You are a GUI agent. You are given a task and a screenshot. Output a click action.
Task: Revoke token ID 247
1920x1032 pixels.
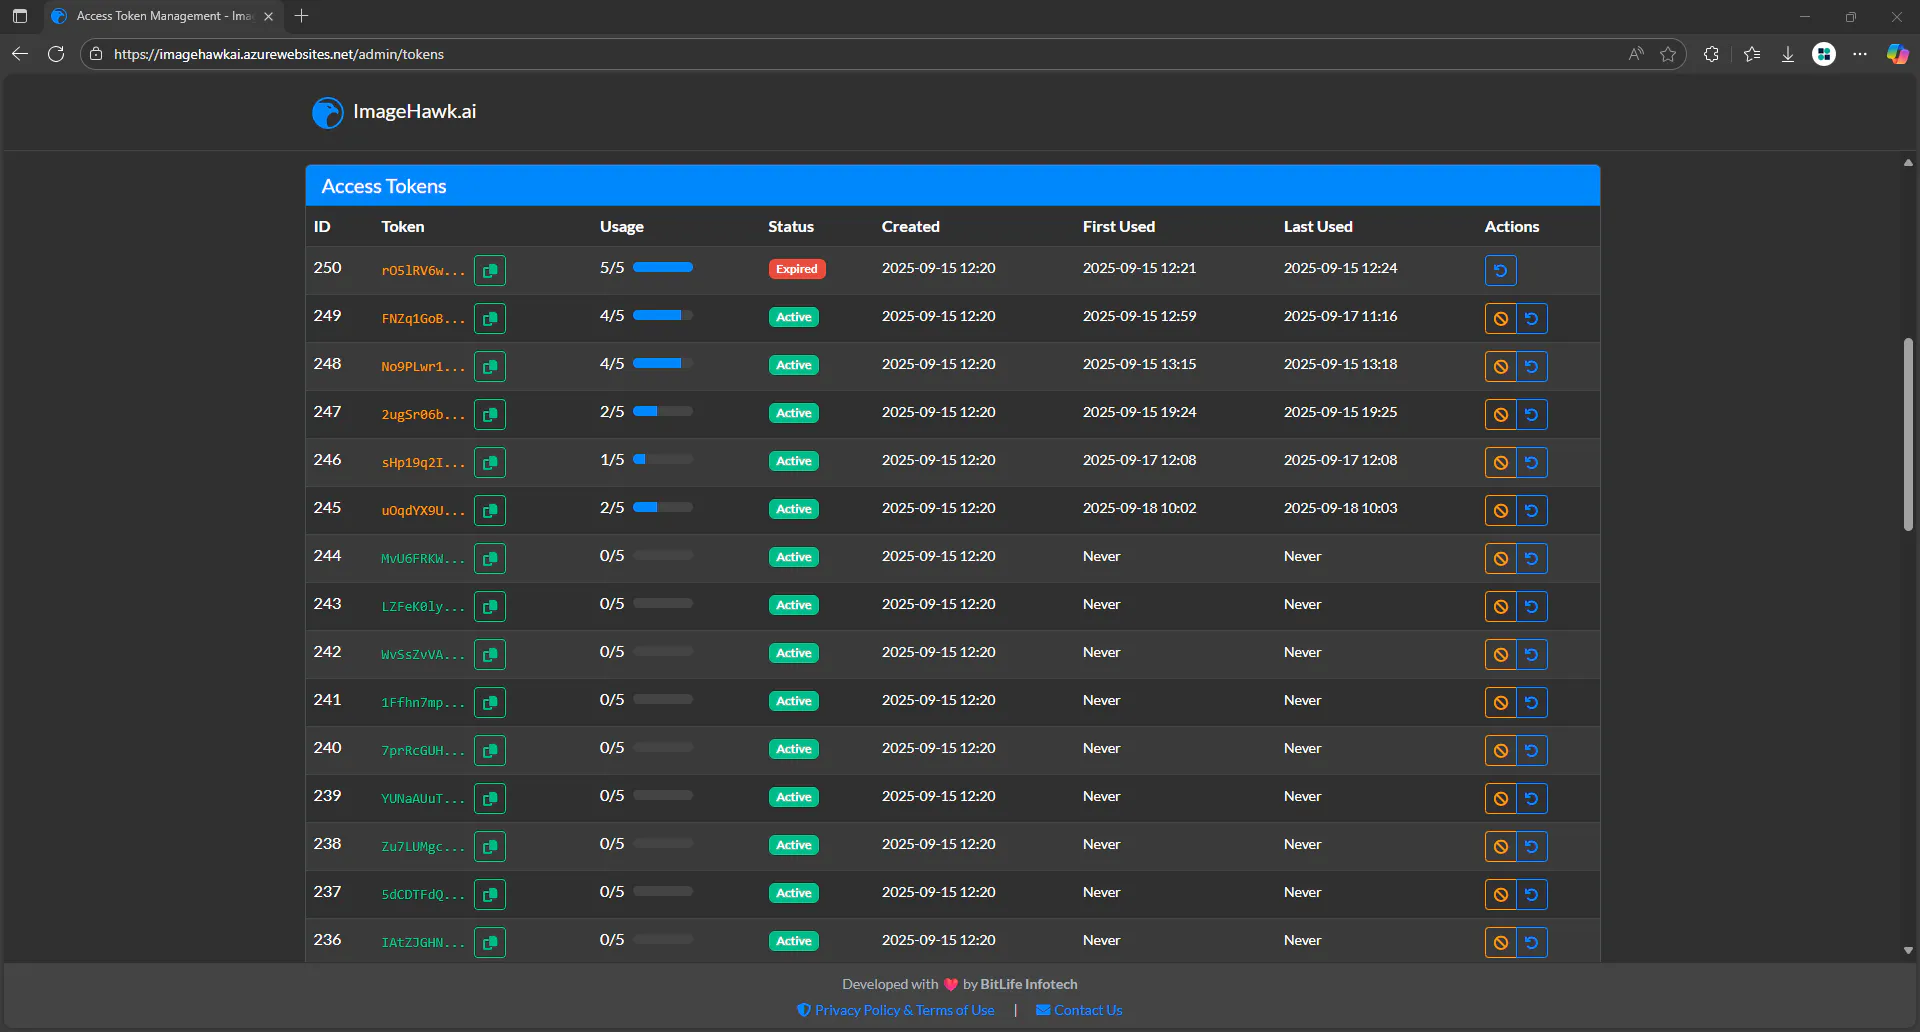(x=1500, y=414)
